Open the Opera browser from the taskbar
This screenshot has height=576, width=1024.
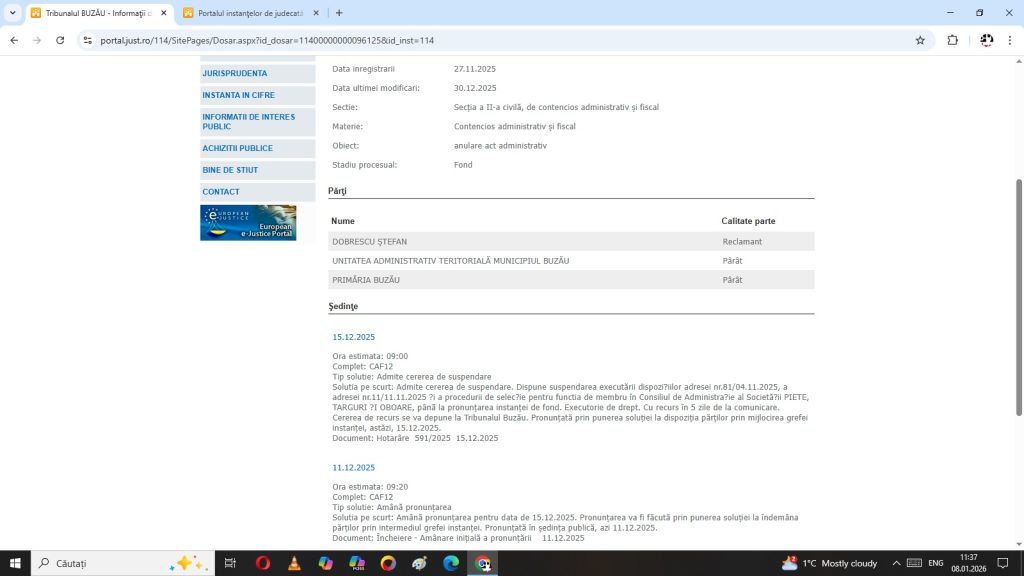(263, 563)
